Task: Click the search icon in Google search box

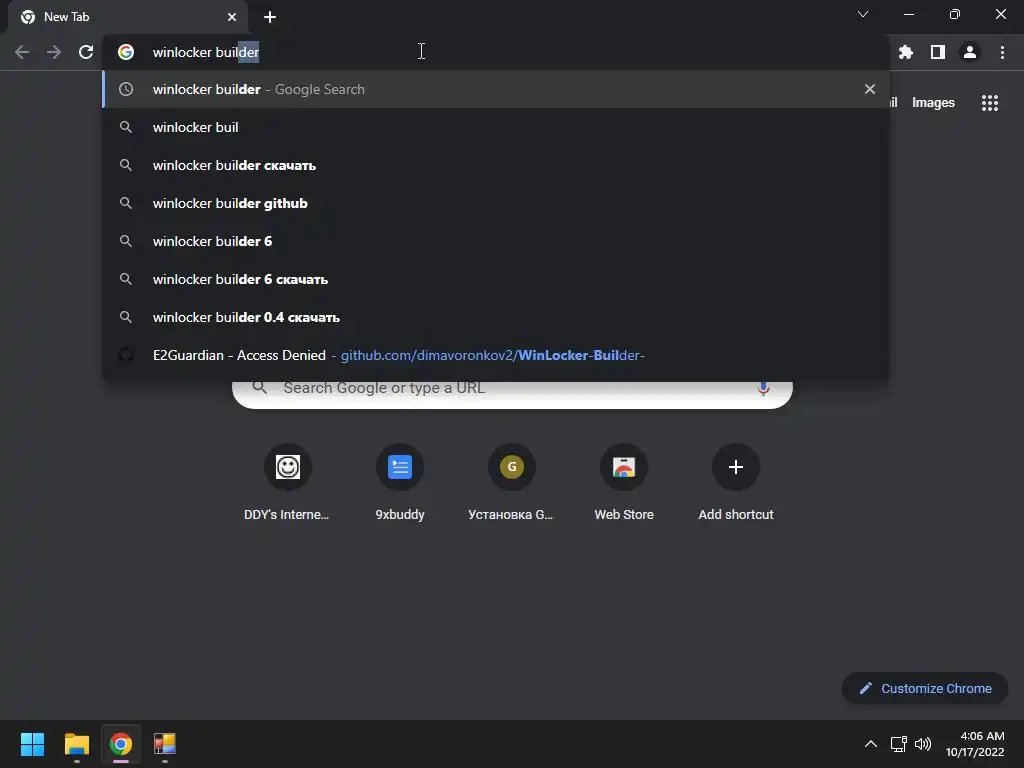Action: pos(260,387)
